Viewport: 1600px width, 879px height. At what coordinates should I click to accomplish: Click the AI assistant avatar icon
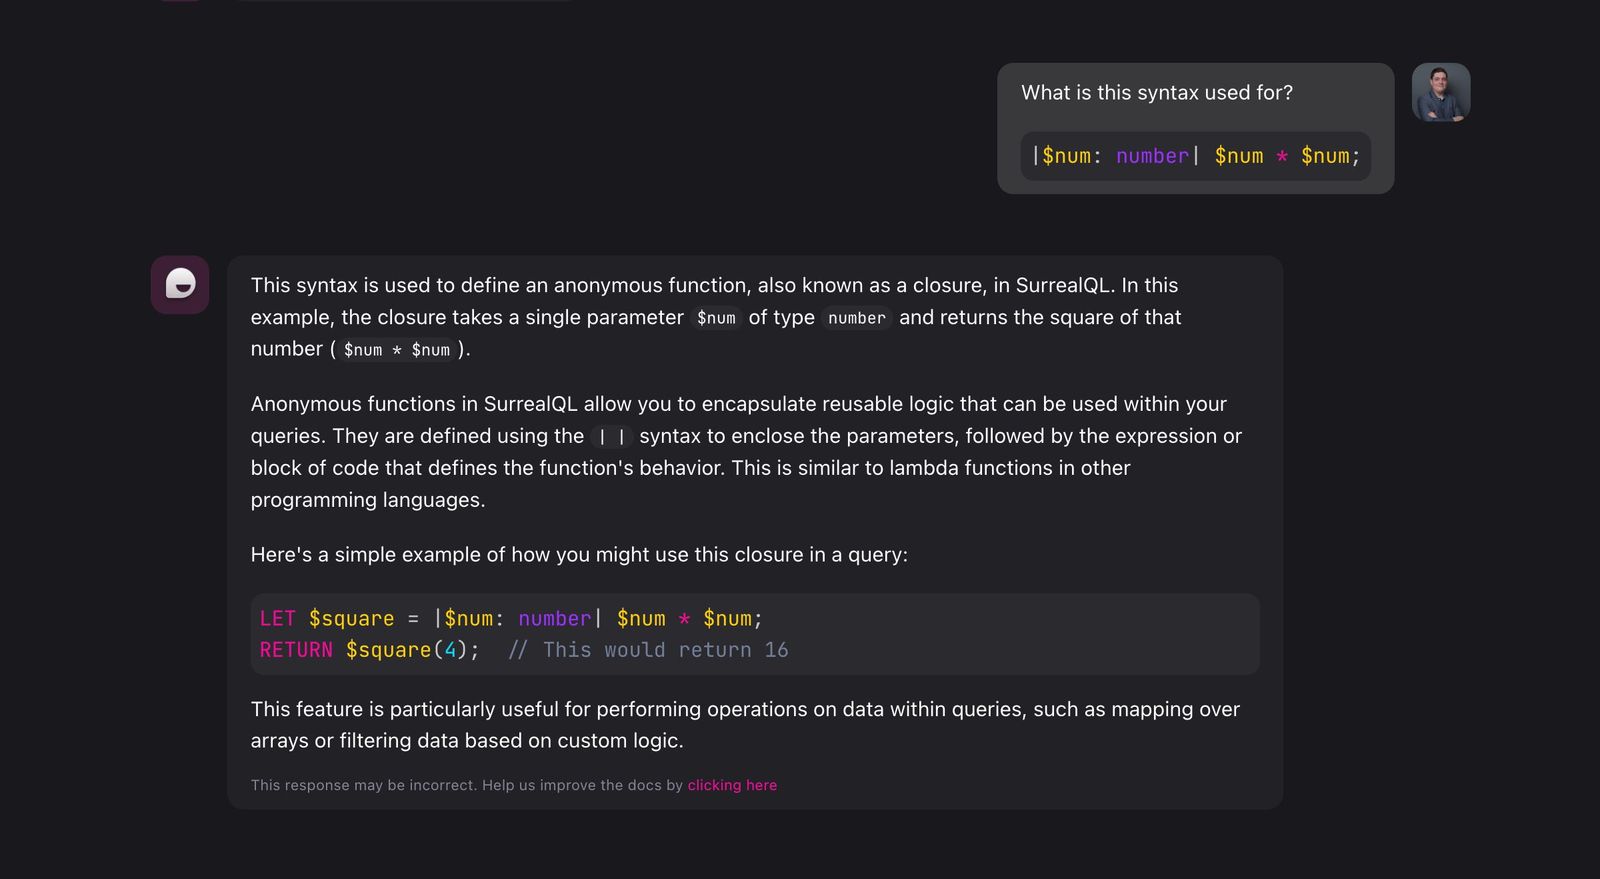pyautogui.click(x=180, y=285)
